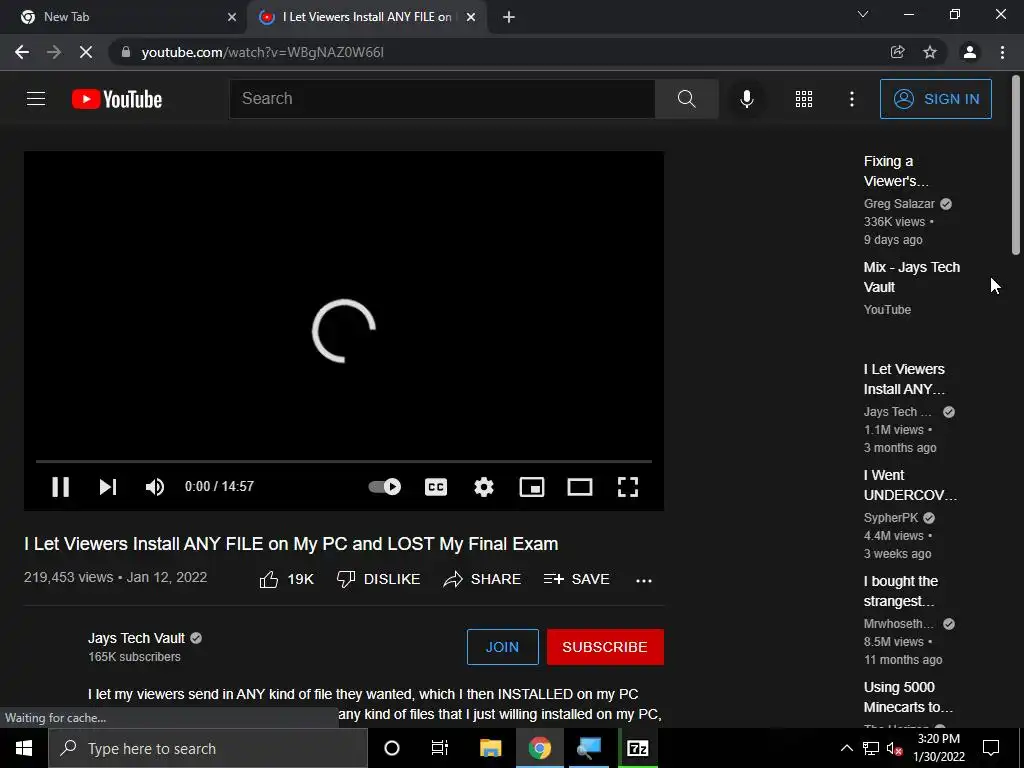Show hidden system tray icons
1024x768 pixels.
point(846,748)
